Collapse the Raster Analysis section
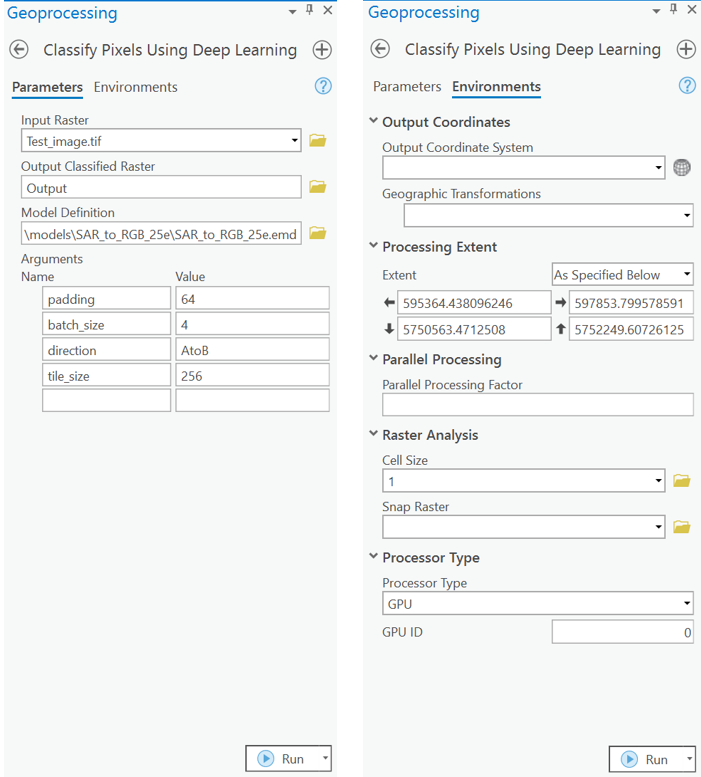The height and width of the screenshot is (777, 701). [374, 434]
